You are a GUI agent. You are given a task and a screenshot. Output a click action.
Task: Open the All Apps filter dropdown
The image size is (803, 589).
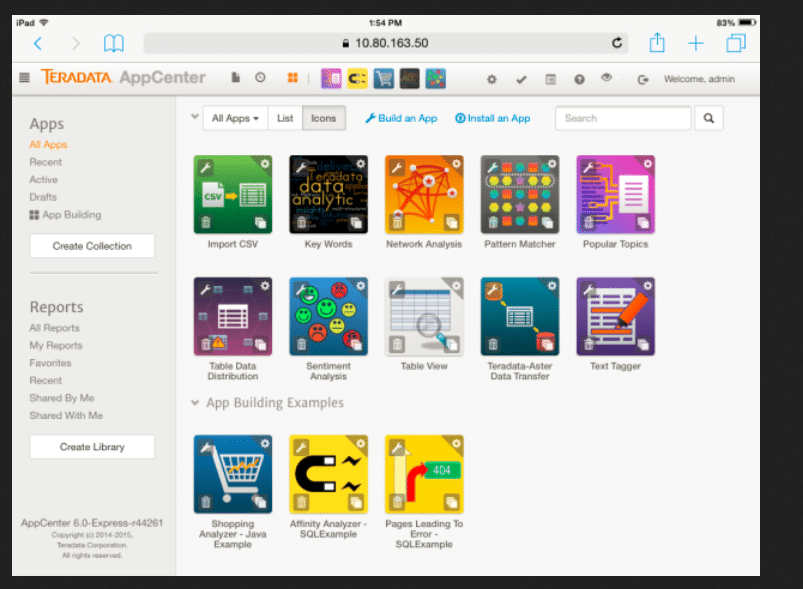point(235,118)
